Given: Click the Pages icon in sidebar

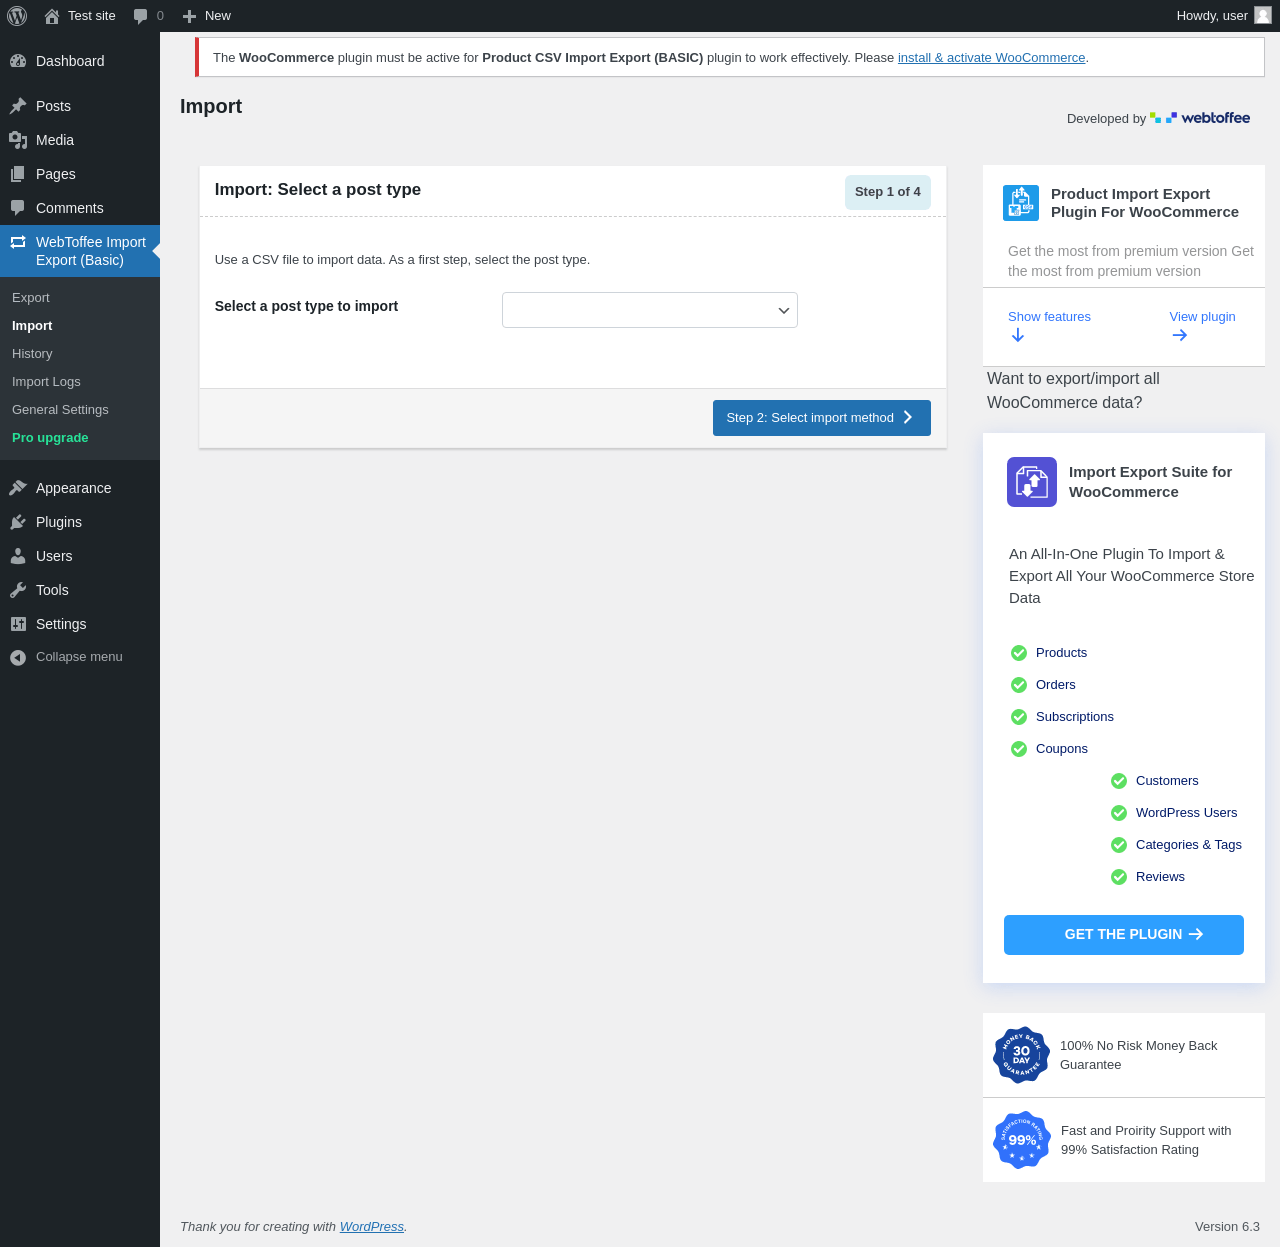Looking at the screenshot, I should 18,174.
